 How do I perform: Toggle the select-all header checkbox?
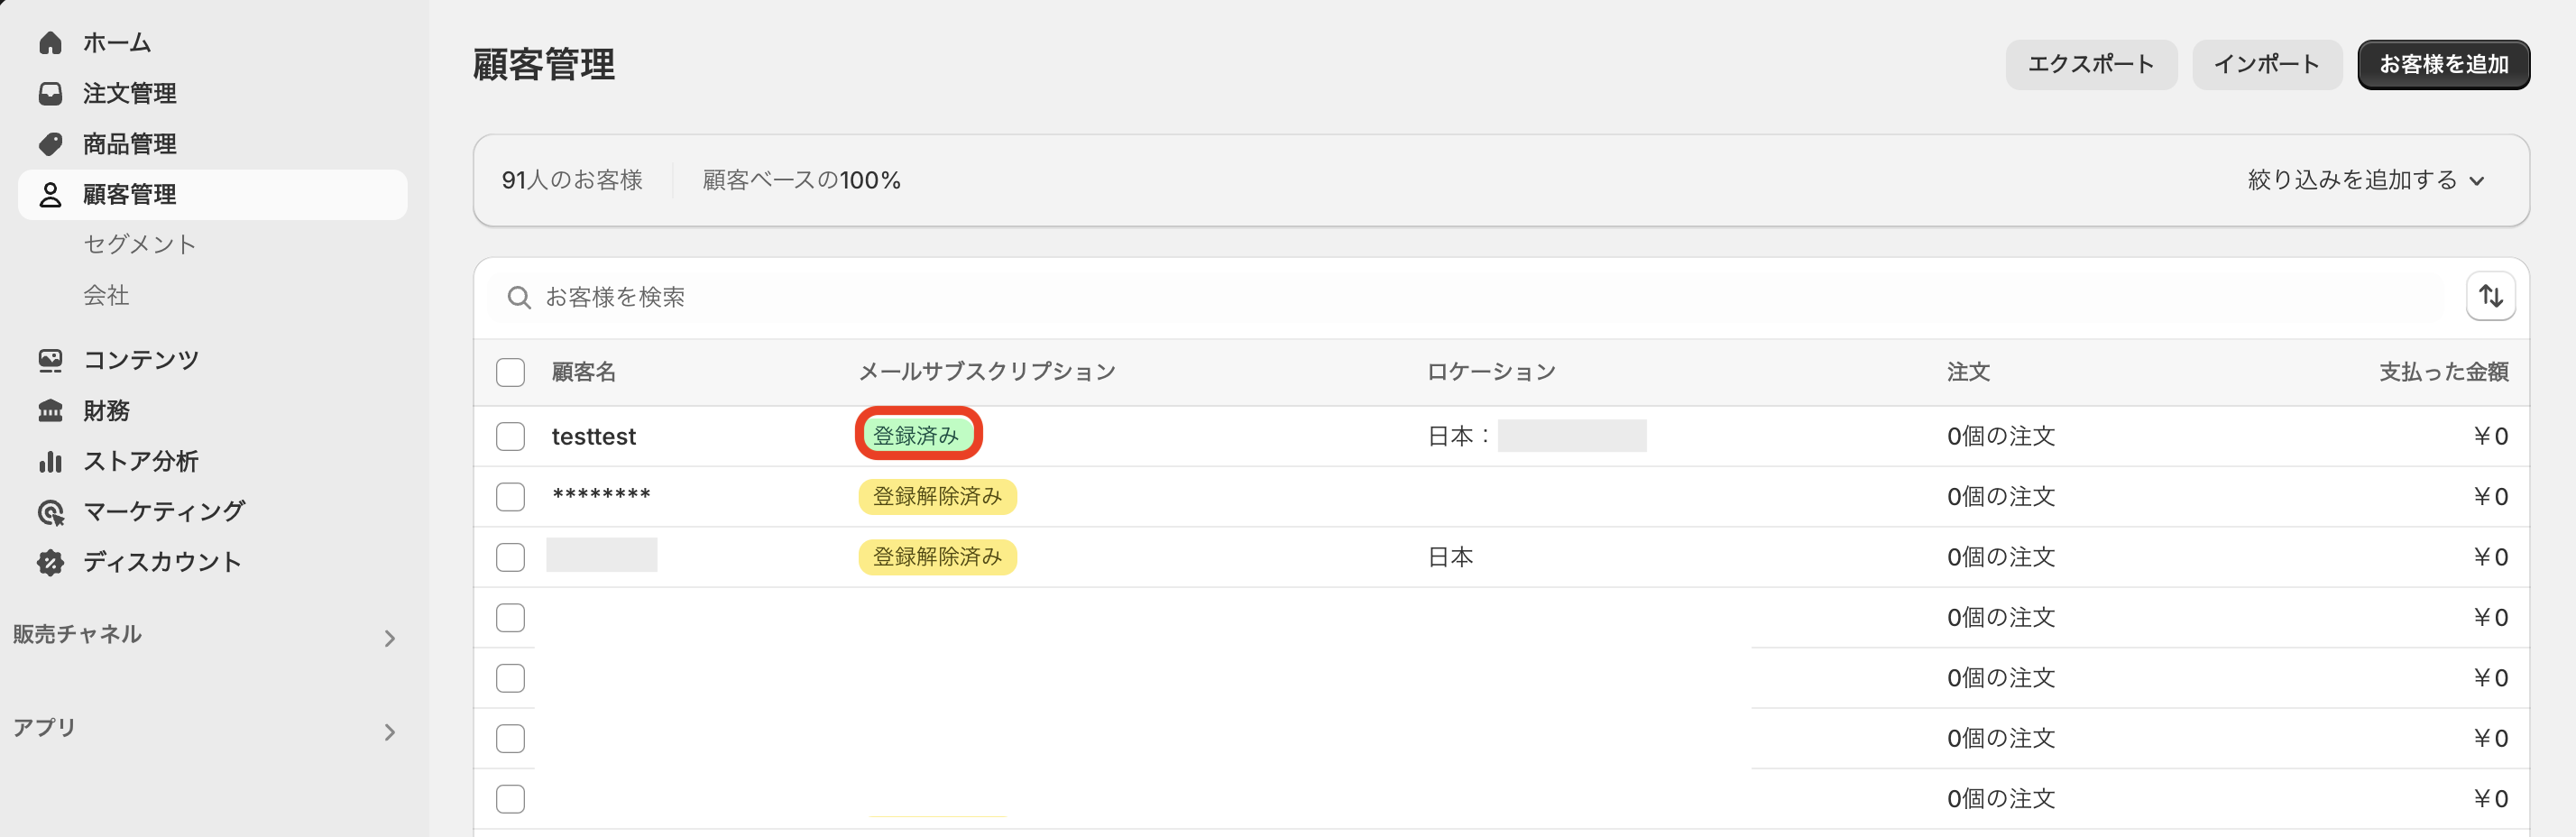(x=510, y=372)
